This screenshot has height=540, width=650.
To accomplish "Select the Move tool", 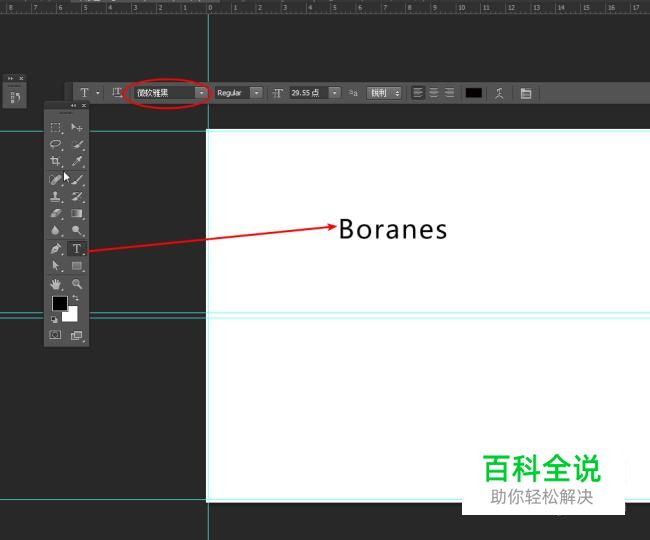I will pos(77,127).
